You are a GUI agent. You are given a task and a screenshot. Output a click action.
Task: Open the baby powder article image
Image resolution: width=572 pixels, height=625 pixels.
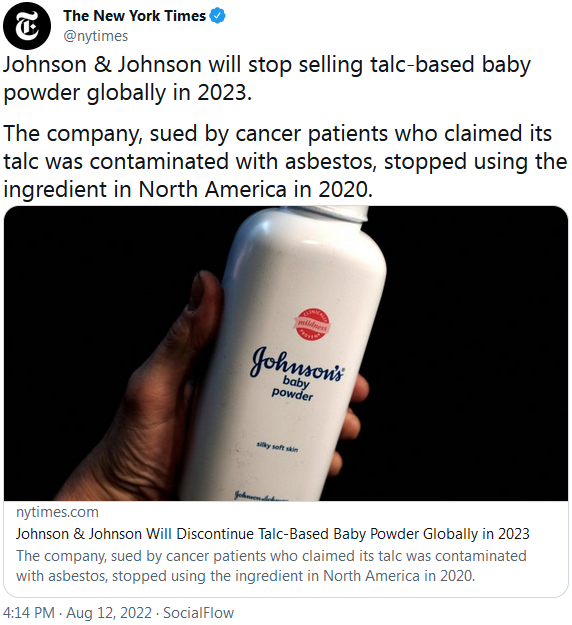point(286,353)
